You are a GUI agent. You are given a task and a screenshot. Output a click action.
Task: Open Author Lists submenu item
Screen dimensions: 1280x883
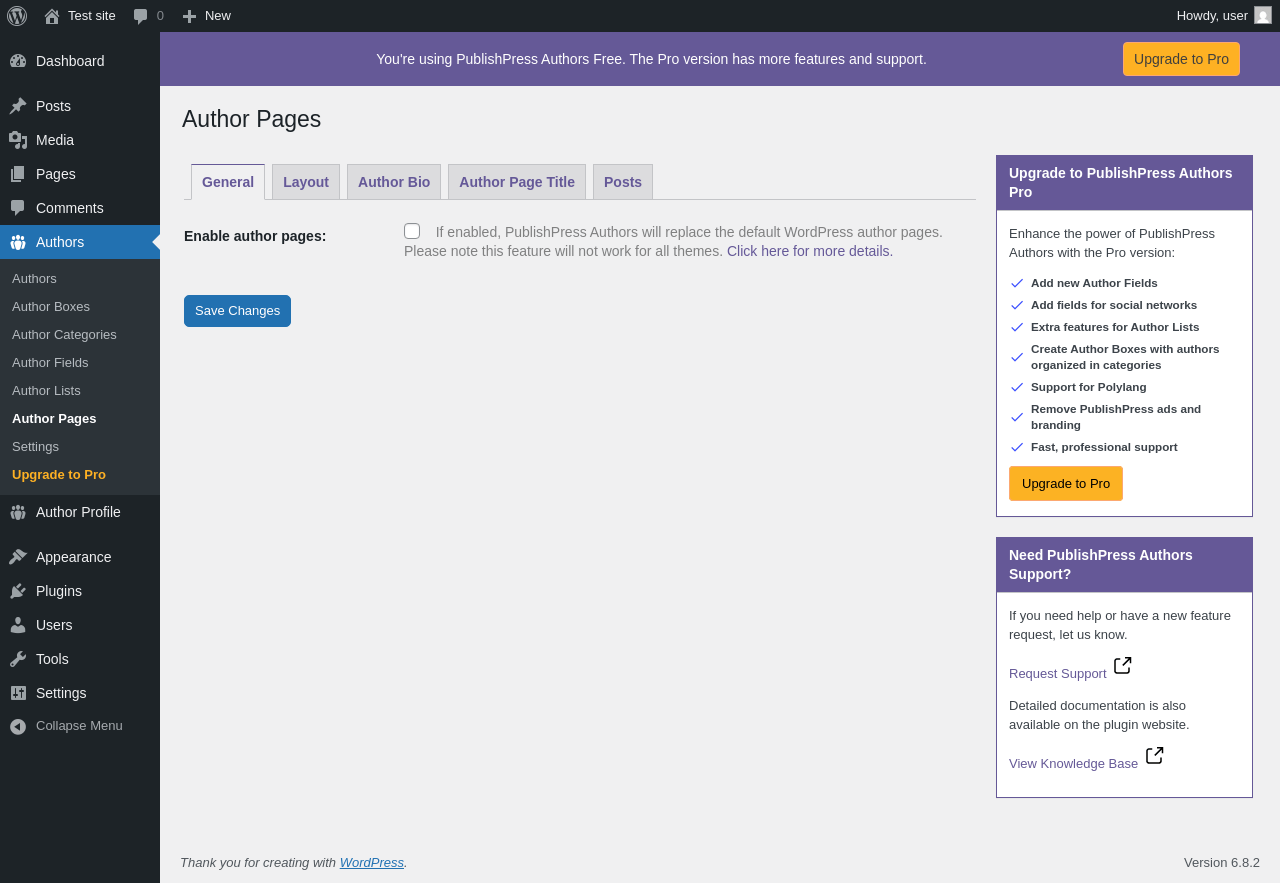click(46, 390)
